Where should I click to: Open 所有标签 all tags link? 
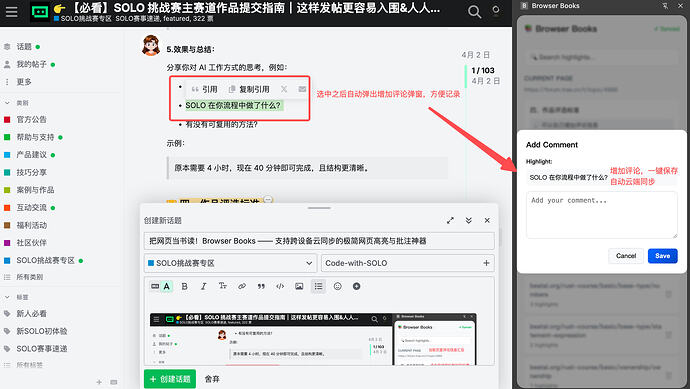click(29, 365)
